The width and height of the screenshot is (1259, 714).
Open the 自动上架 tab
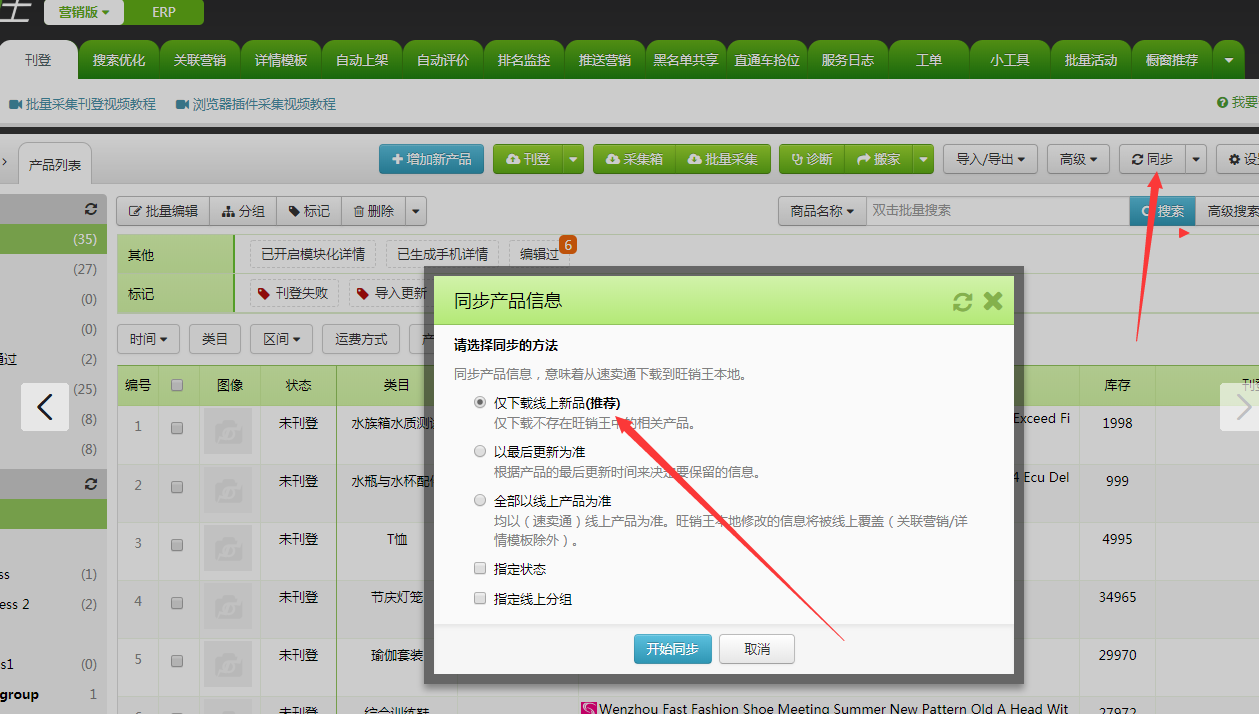coord(362,60)
